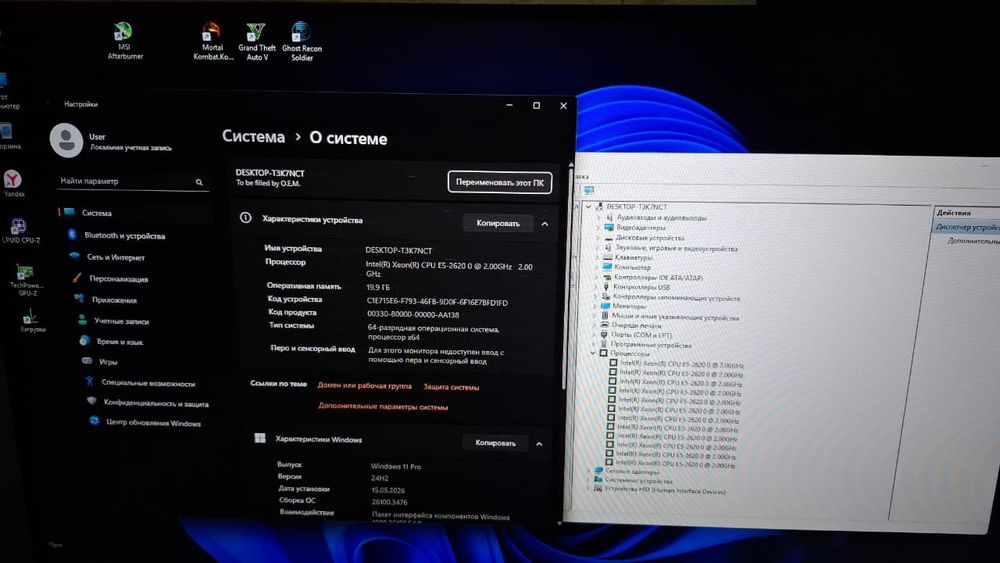The height and width of the screenshot is (563, 1000).
Task: Collapse the Характеристики устройства section
Action: [x=545, y=224]
